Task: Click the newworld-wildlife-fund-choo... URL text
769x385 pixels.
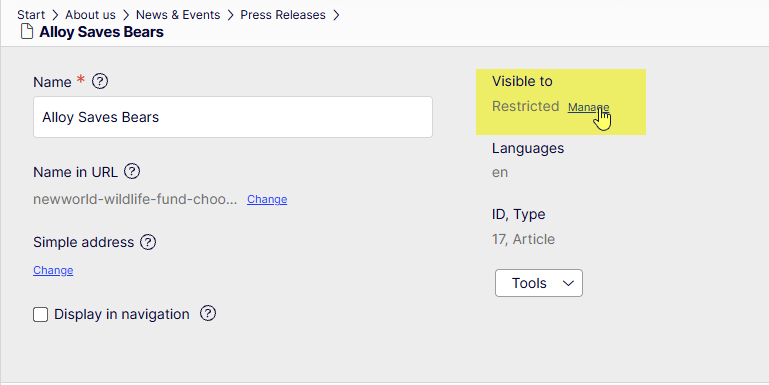Action: [x=135, y=199]
